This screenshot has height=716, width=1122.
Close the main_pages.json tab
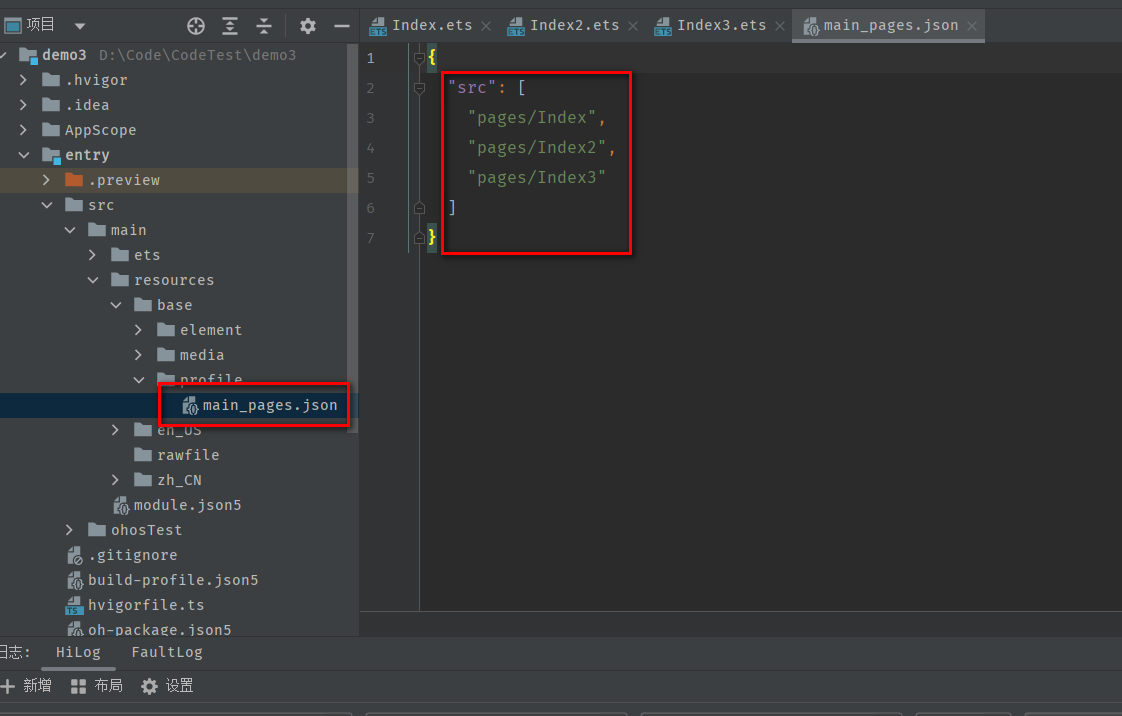pos(972,26)
